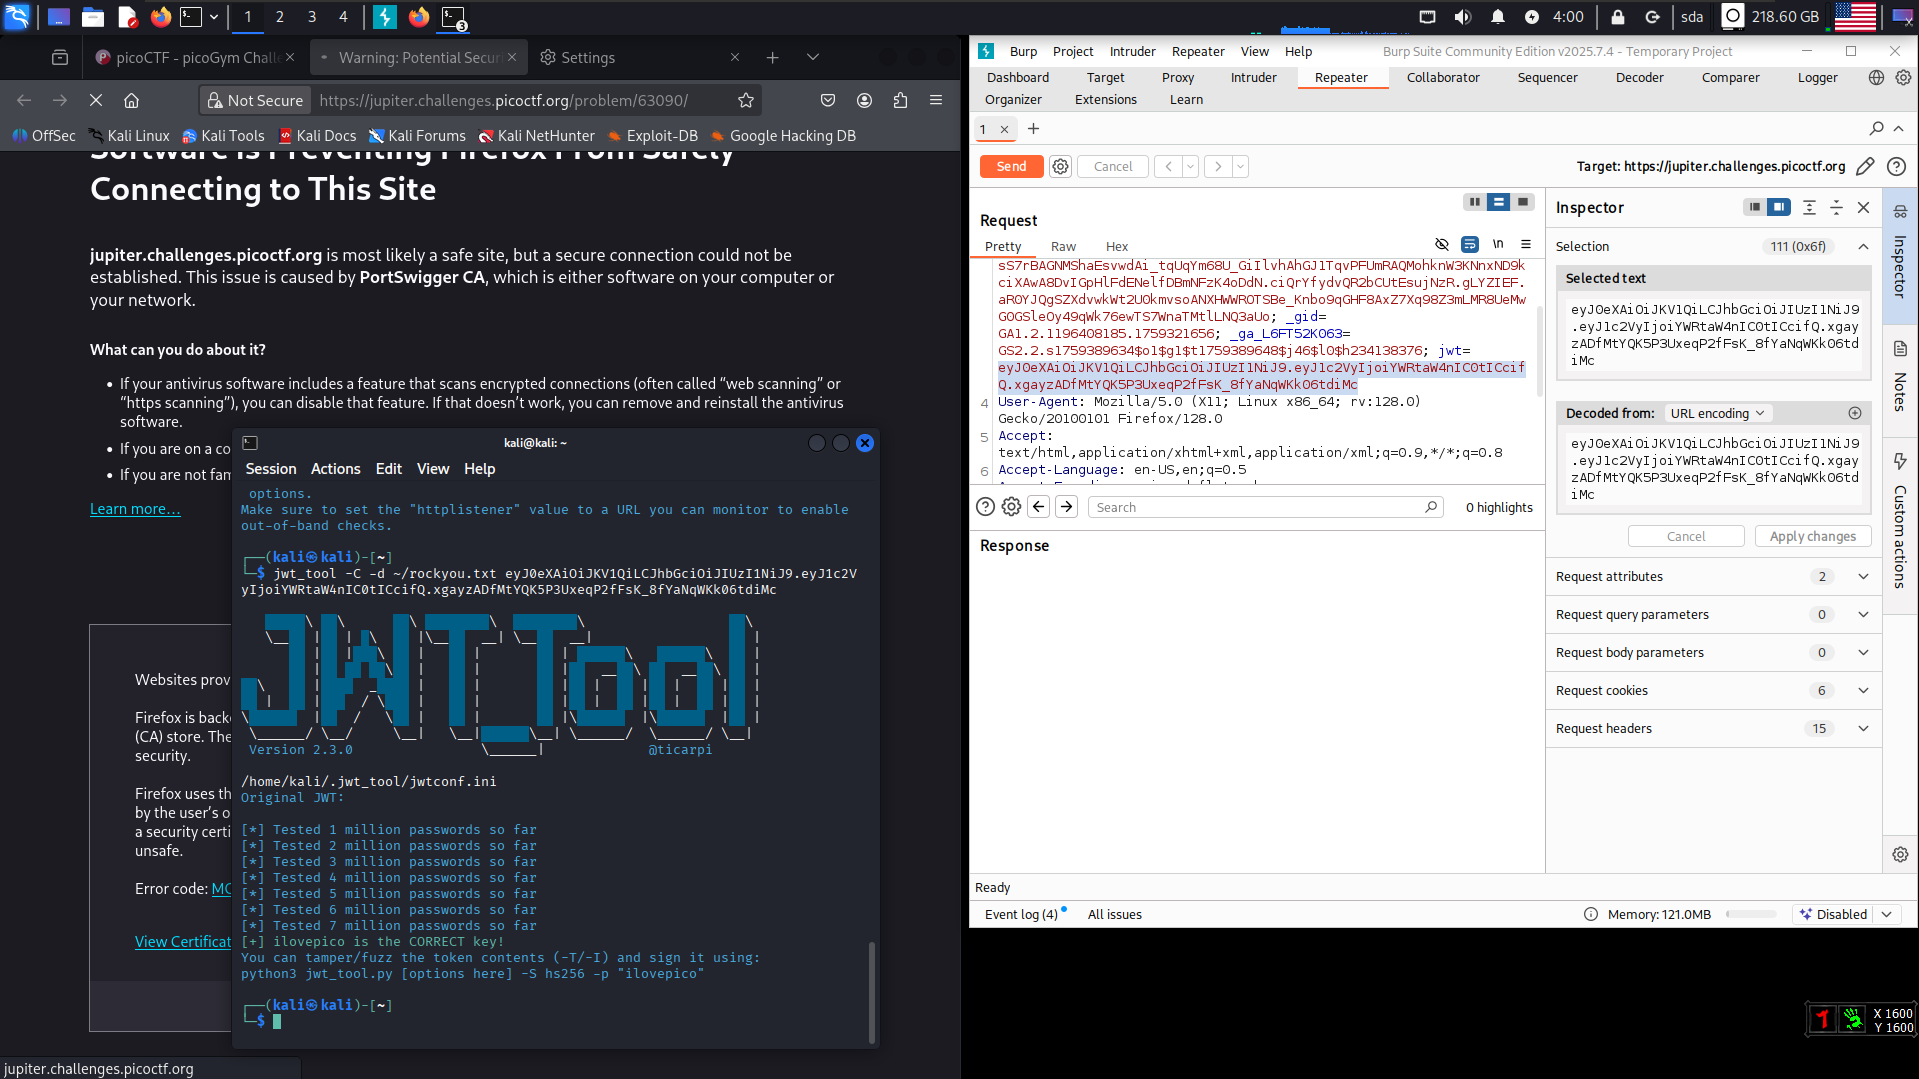The image size is (1919, 1079).
Task: Expand the Request headers section
Action: tap(1863, 729)
